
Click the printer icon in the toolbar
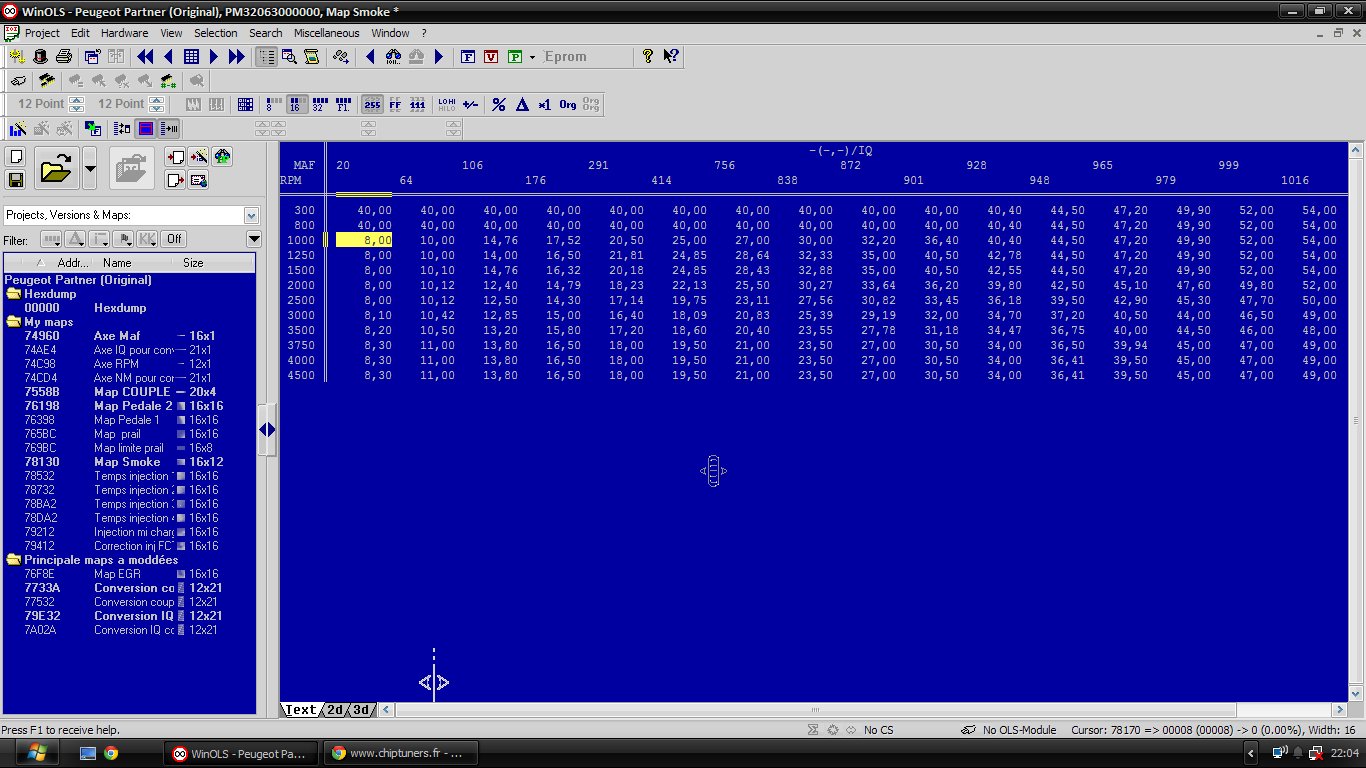tap(63, 57)
